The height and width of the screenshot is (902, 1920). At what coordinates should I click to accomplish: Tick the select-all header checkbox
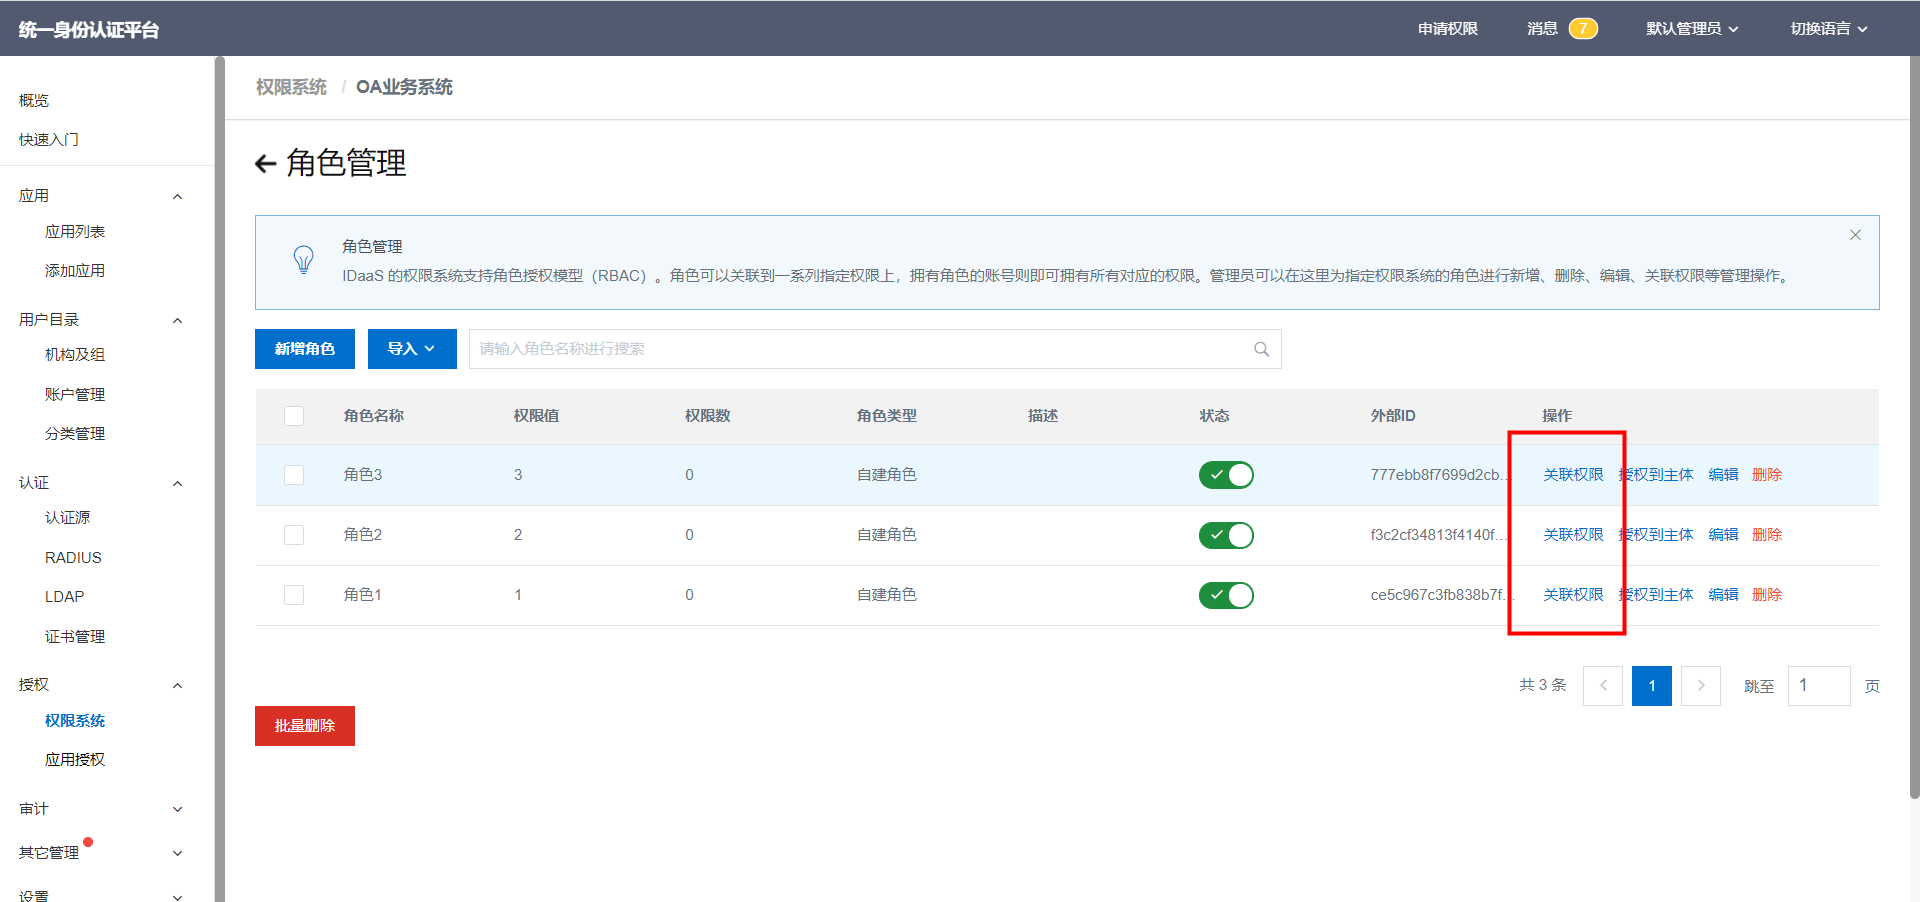pos(294,416)
